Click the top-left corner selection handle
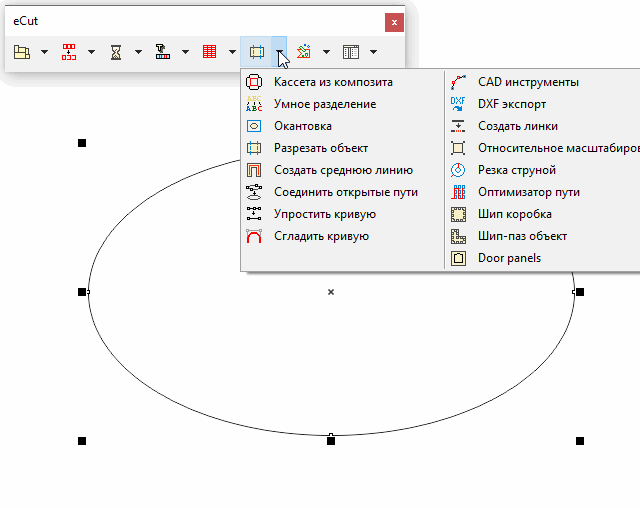The width and height of the screenshot is (640, 508). coord(82,143)
